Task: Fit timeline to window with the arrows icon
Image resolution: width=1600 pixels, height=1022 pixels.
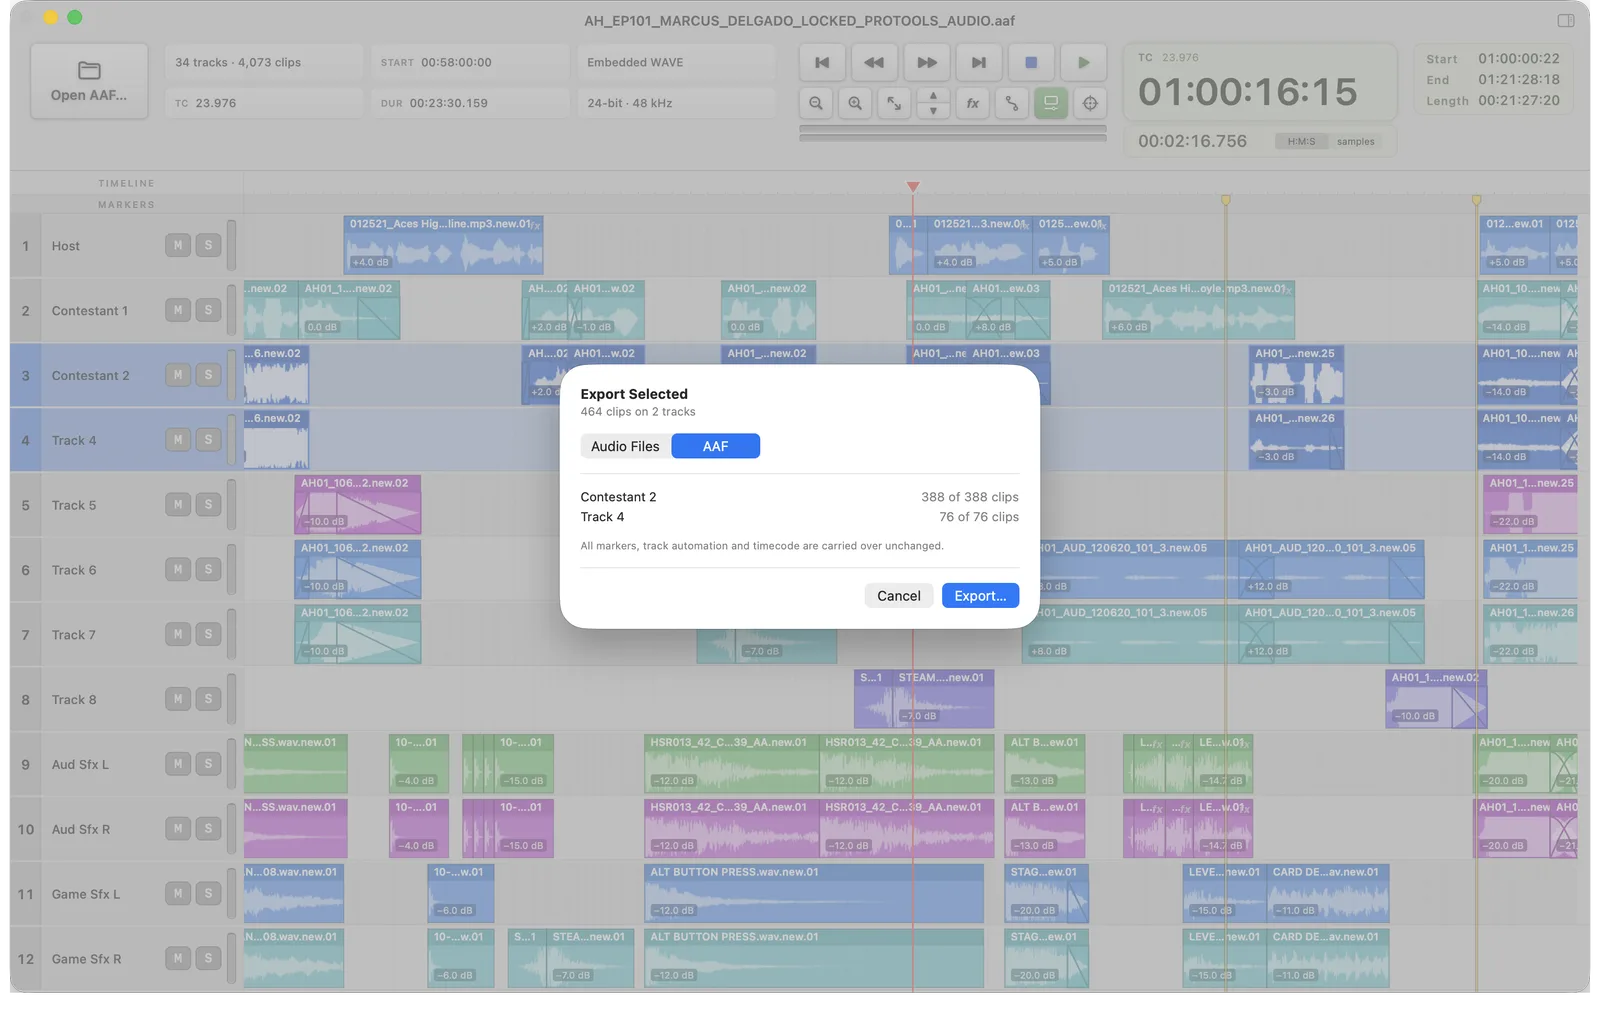Action: coord(894,103)
